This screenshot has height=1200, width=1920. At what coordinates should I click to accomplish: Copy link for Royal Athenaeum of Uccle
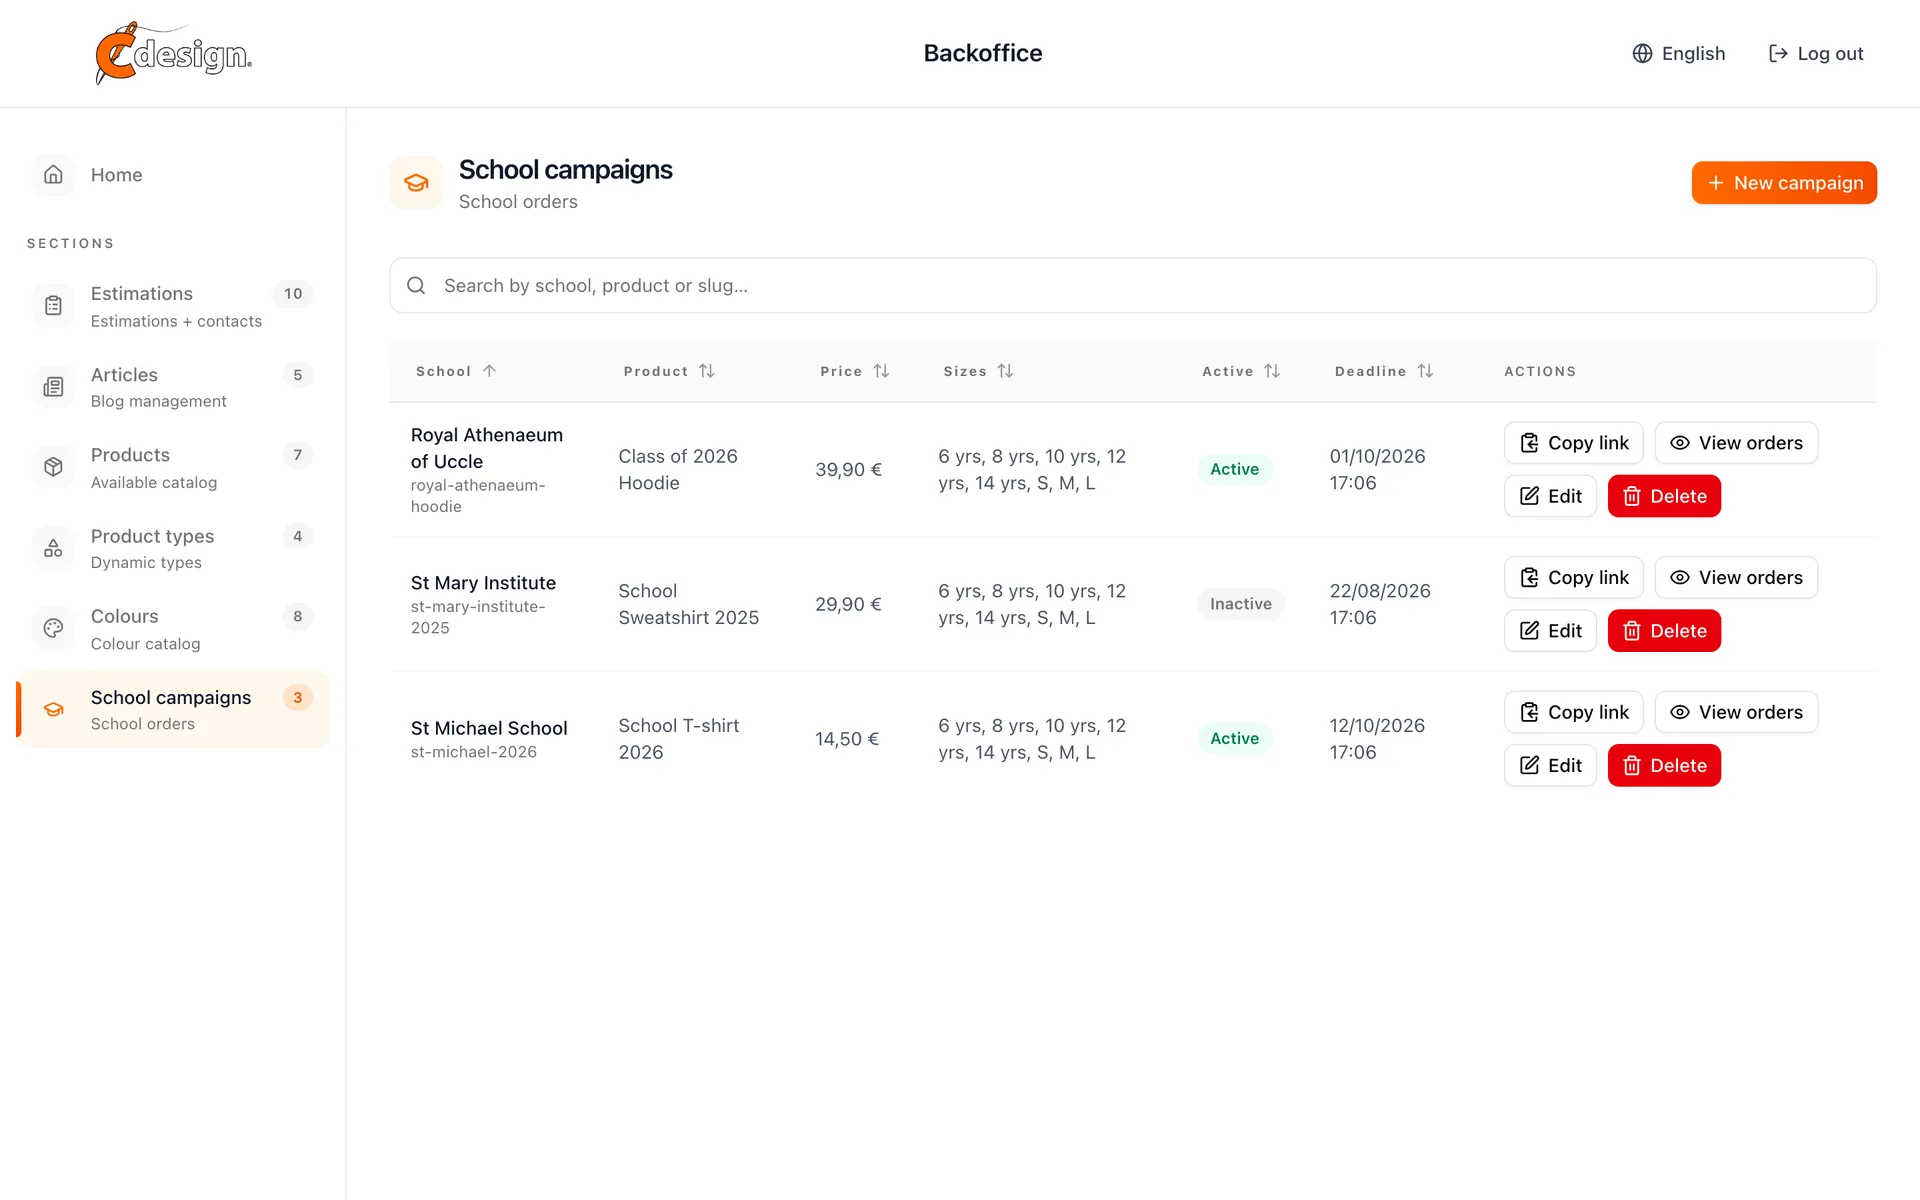click(1574, 443)
